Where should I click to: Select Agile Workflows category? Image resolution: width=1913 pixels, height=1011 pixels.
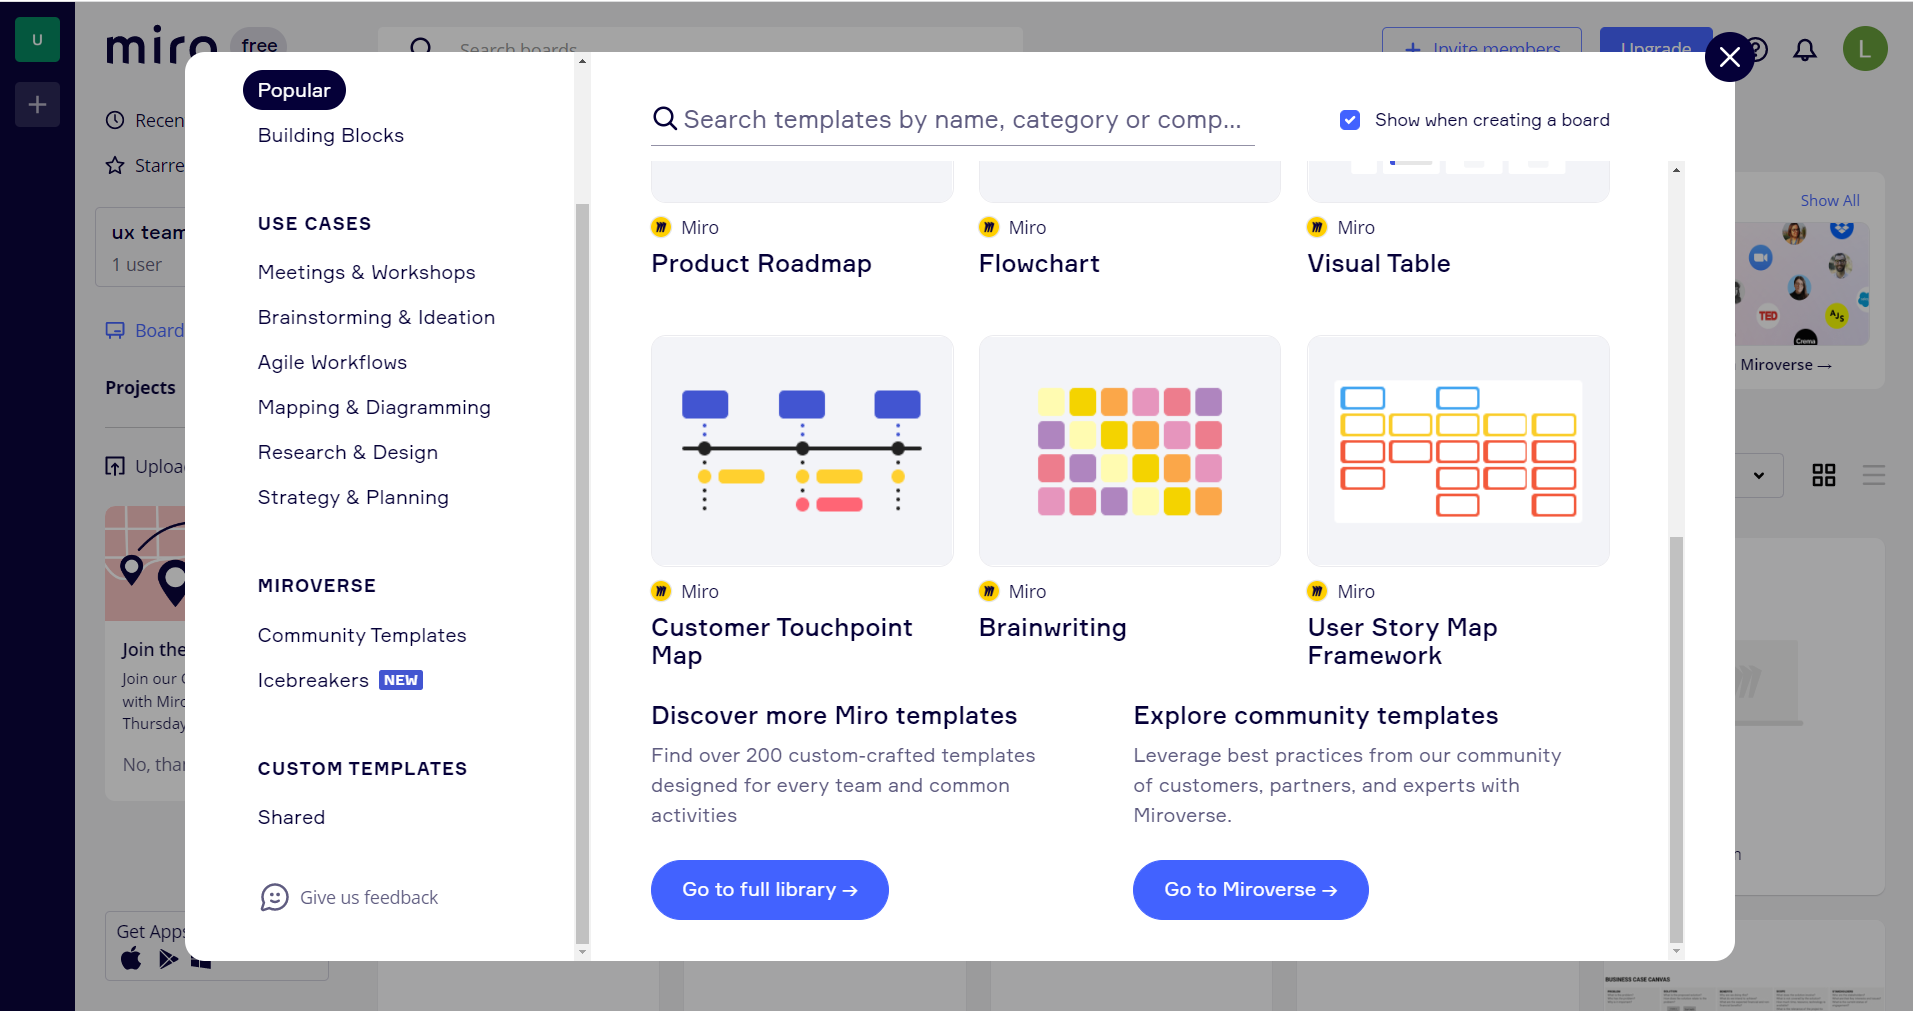click(x=333, y=362)
